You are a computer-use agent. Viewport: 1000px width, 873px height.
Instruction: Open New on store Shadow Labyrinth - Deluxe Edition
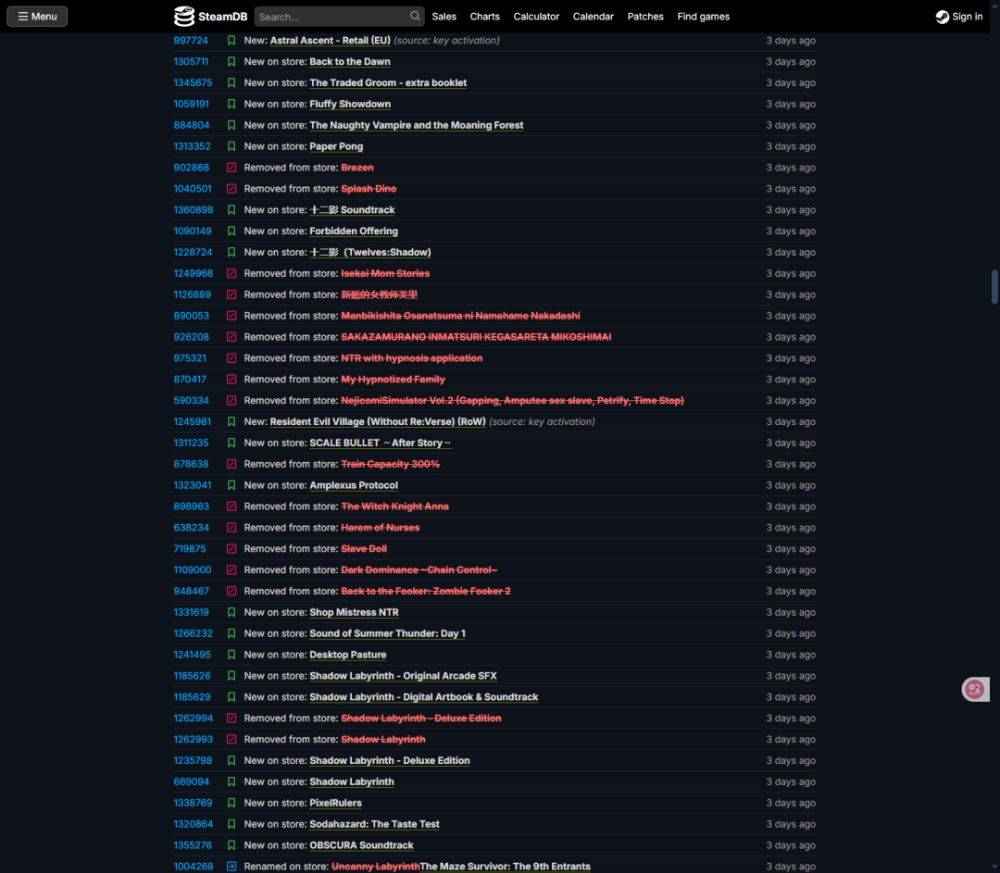pyautogui.click(x=390, y=761)
